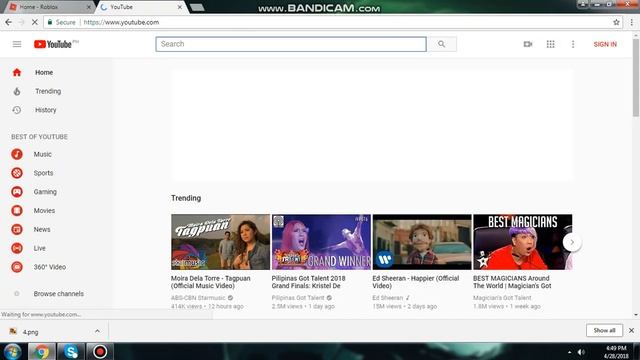Image resolution: width=640 pixels, height=360 pixels.
Task: Open Trending flame icon in sidebar
Action: 17,91
